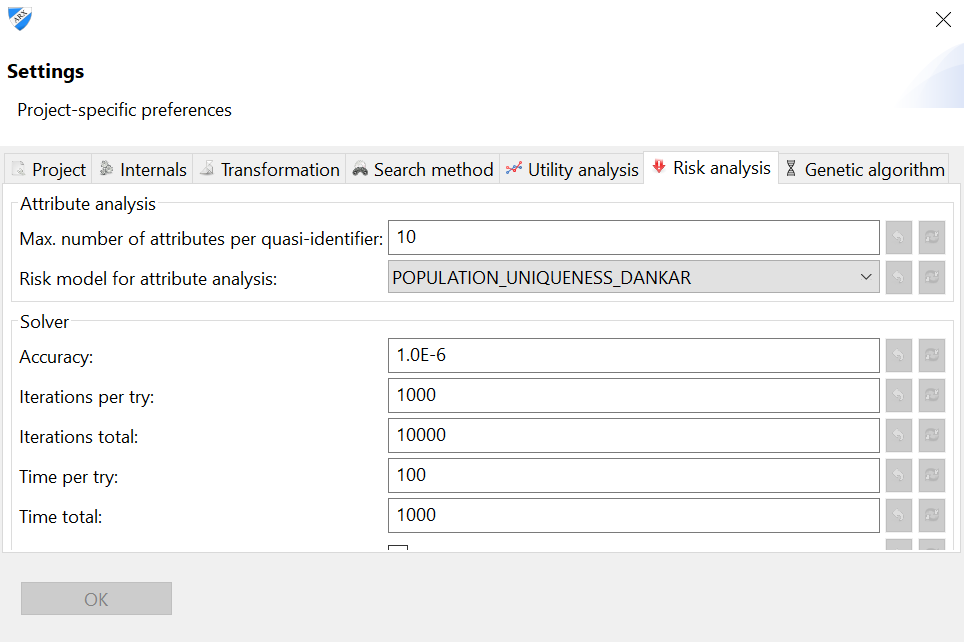
Task: Reset Iterations per try using its default icon
Action: tap(931, 395)
